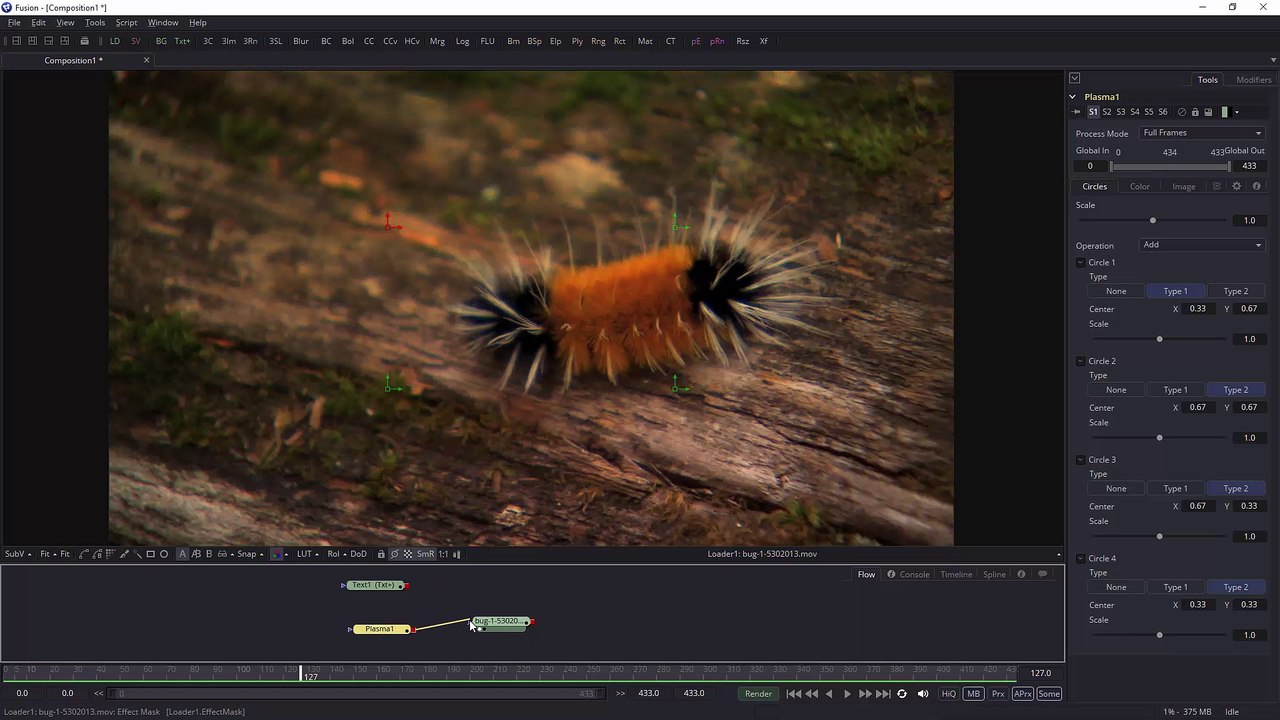Click the audio speaker icon

pyautogui.click(x=923, y=694)
